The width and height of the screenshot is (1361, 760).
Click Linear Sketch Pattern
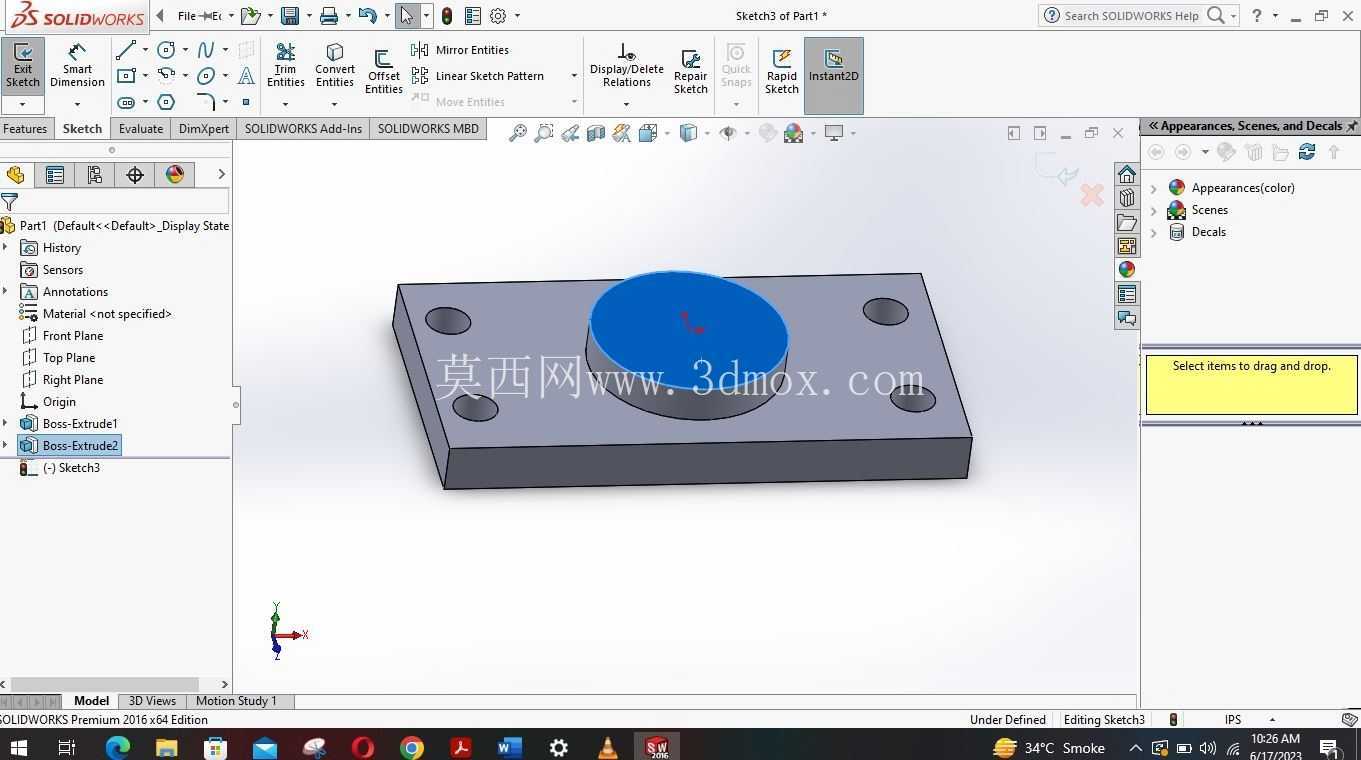point(478,76)
